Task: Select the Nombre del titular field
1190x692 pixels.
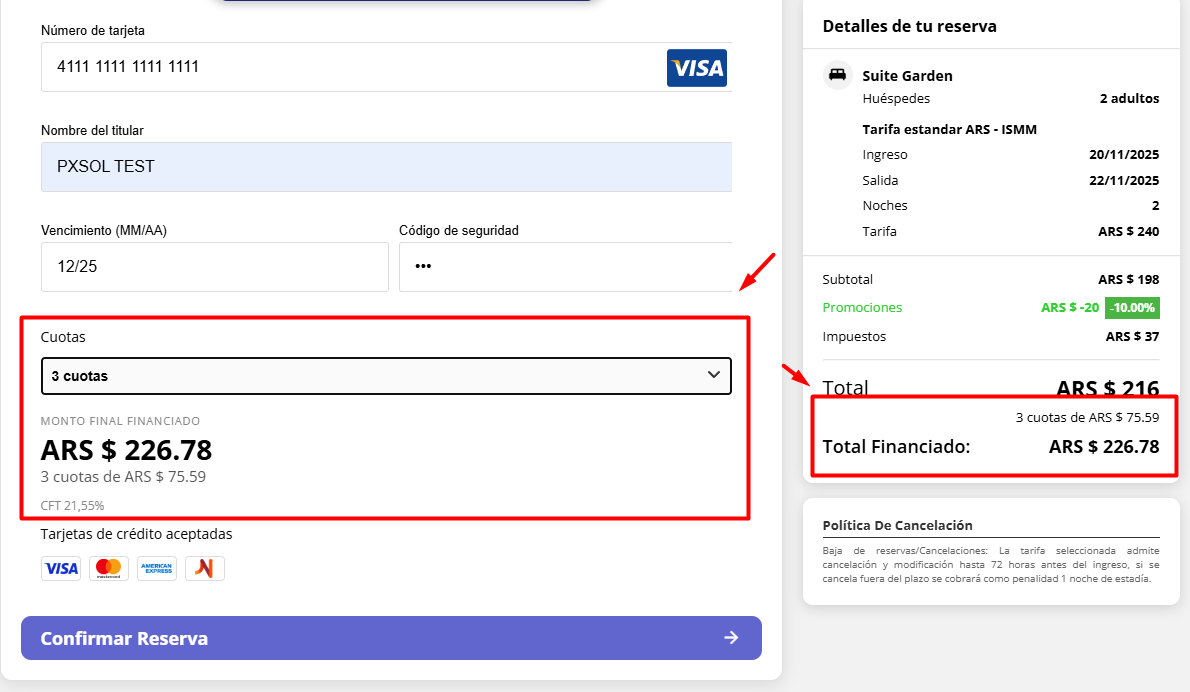Action: click(x=386, y=167)
